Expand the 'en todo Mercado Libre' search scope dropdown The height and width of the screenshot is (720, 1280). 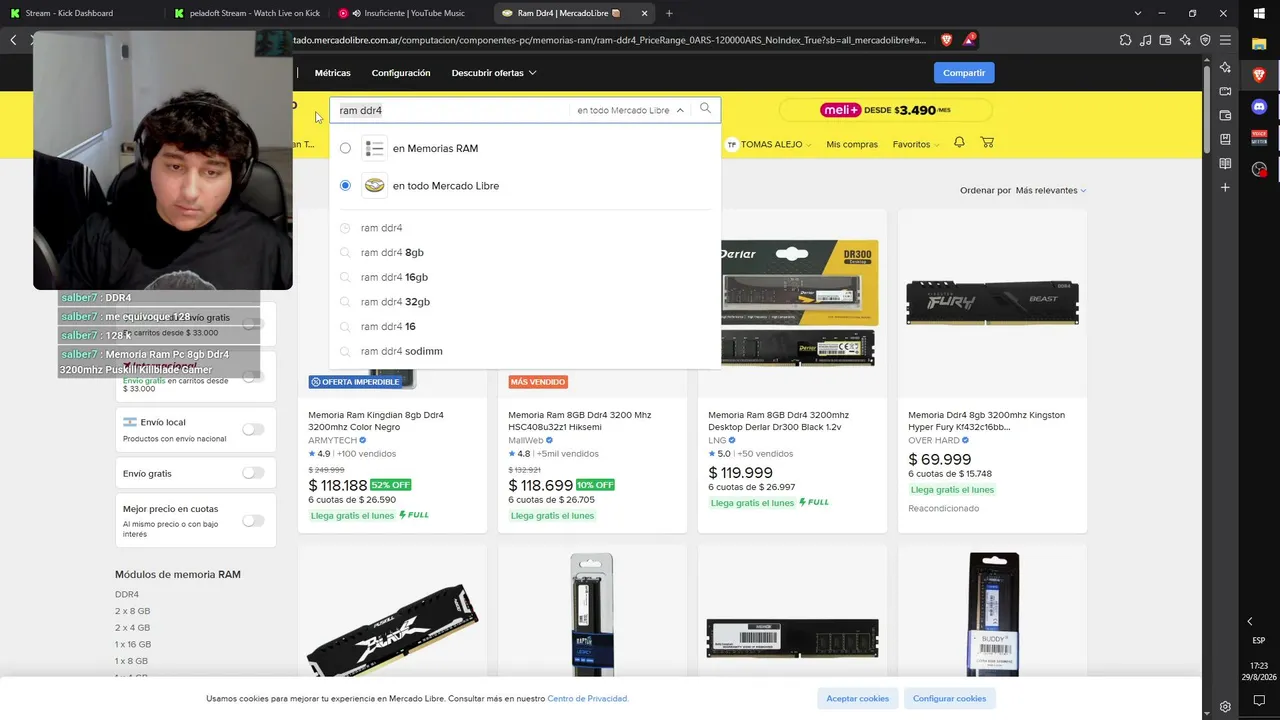tap(630, 110)
